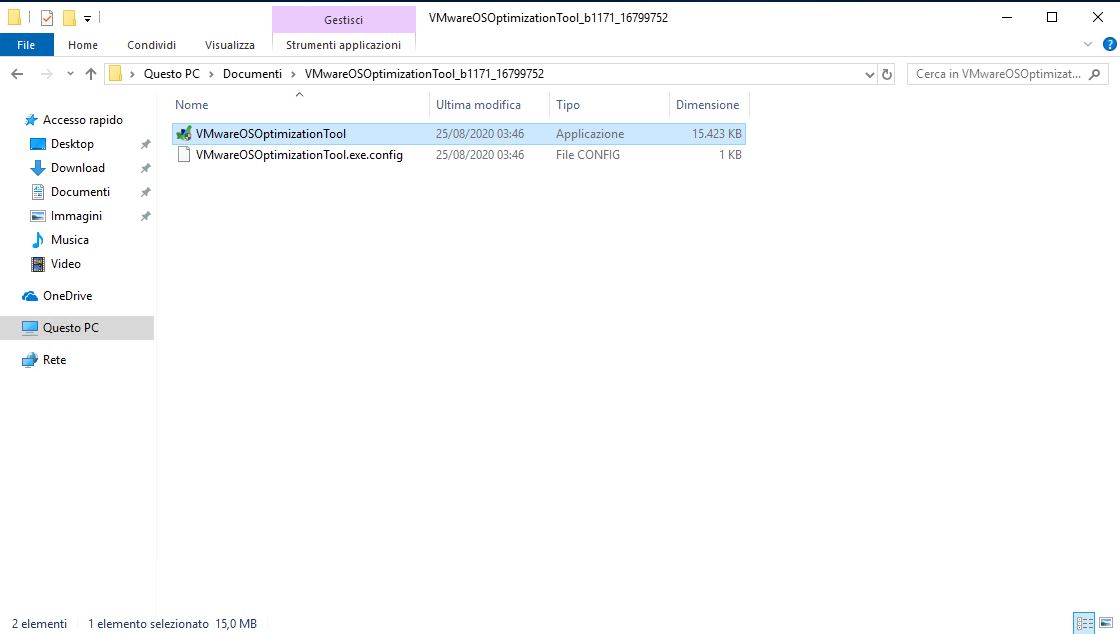Image resolution: width=1120 pixels, height=634 pixels.
Task: Minimize the Explorer window
Action: coord(1007,17)
